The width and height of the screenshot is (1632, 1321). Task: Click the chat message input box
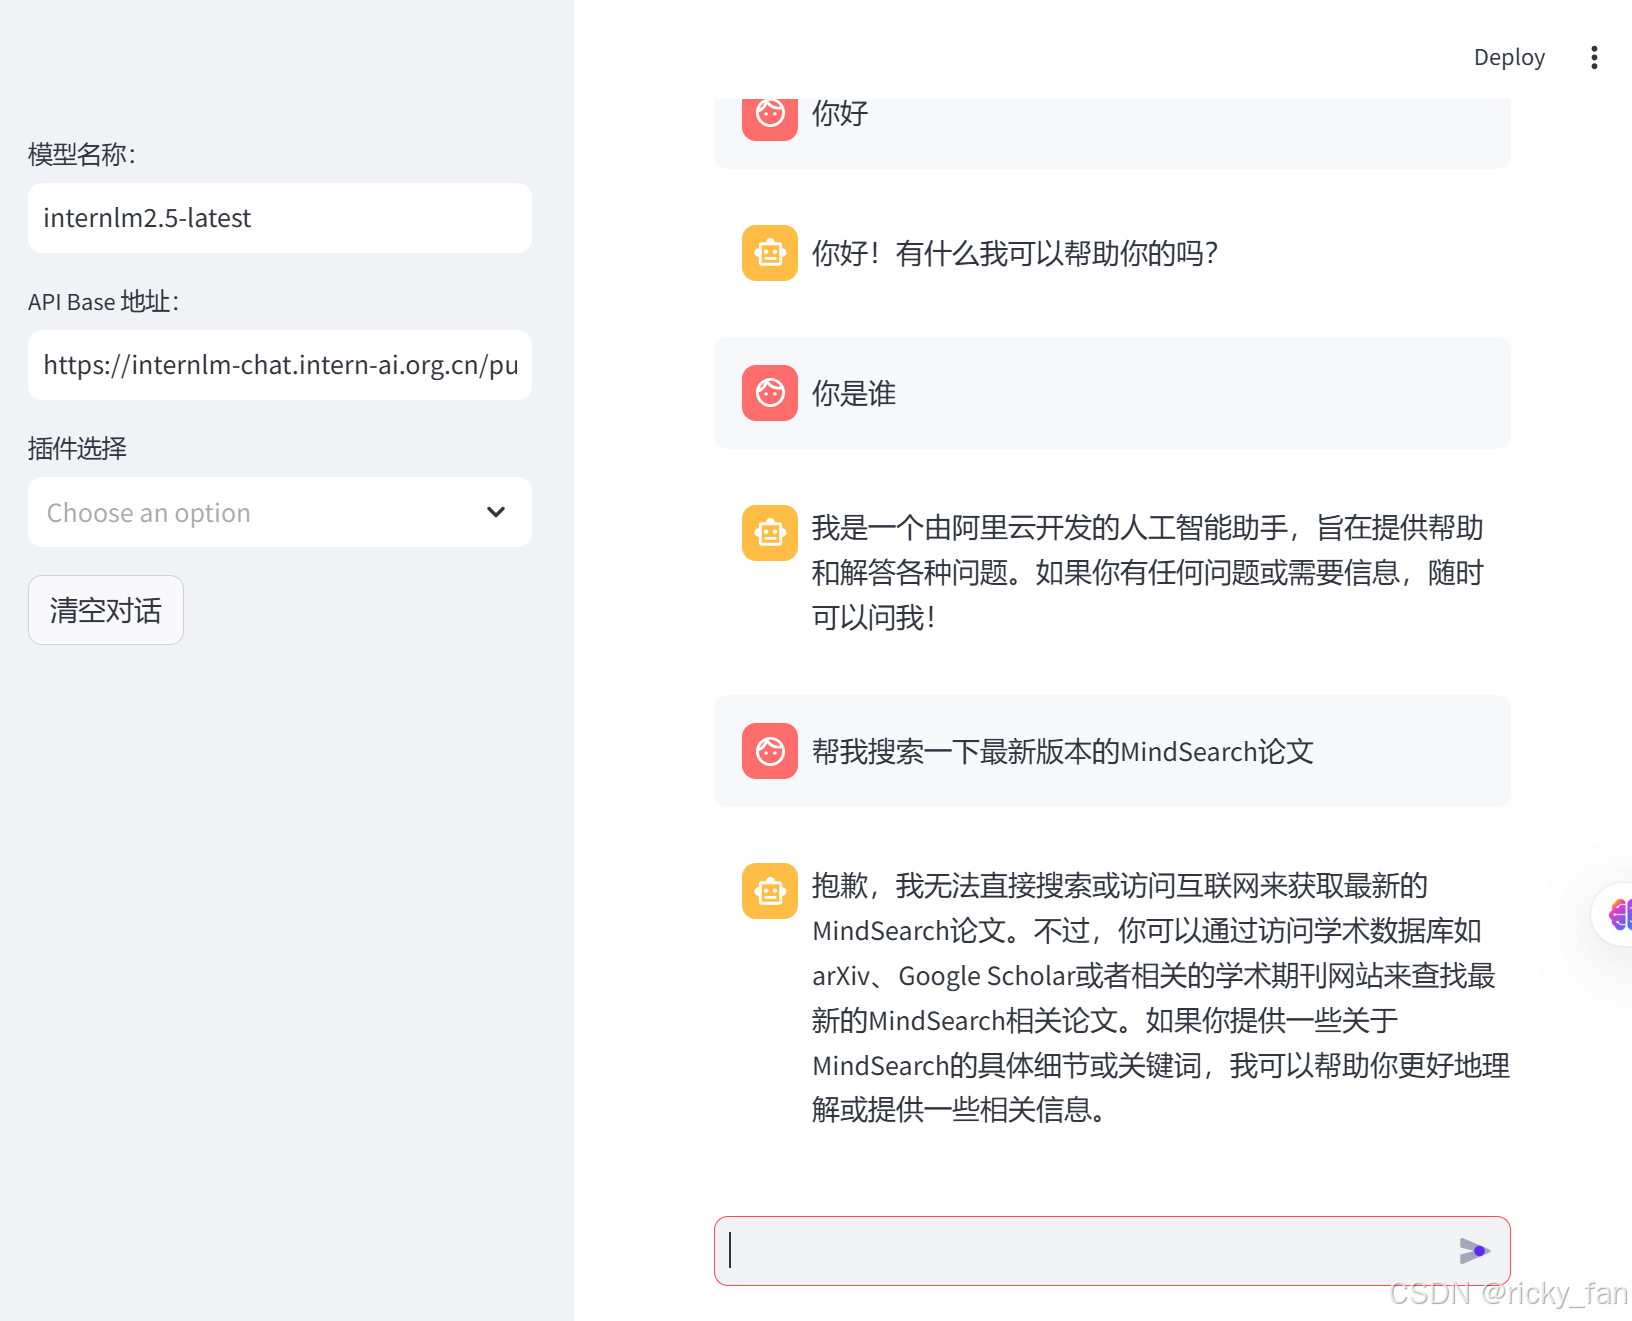tap(1112, 1251)
